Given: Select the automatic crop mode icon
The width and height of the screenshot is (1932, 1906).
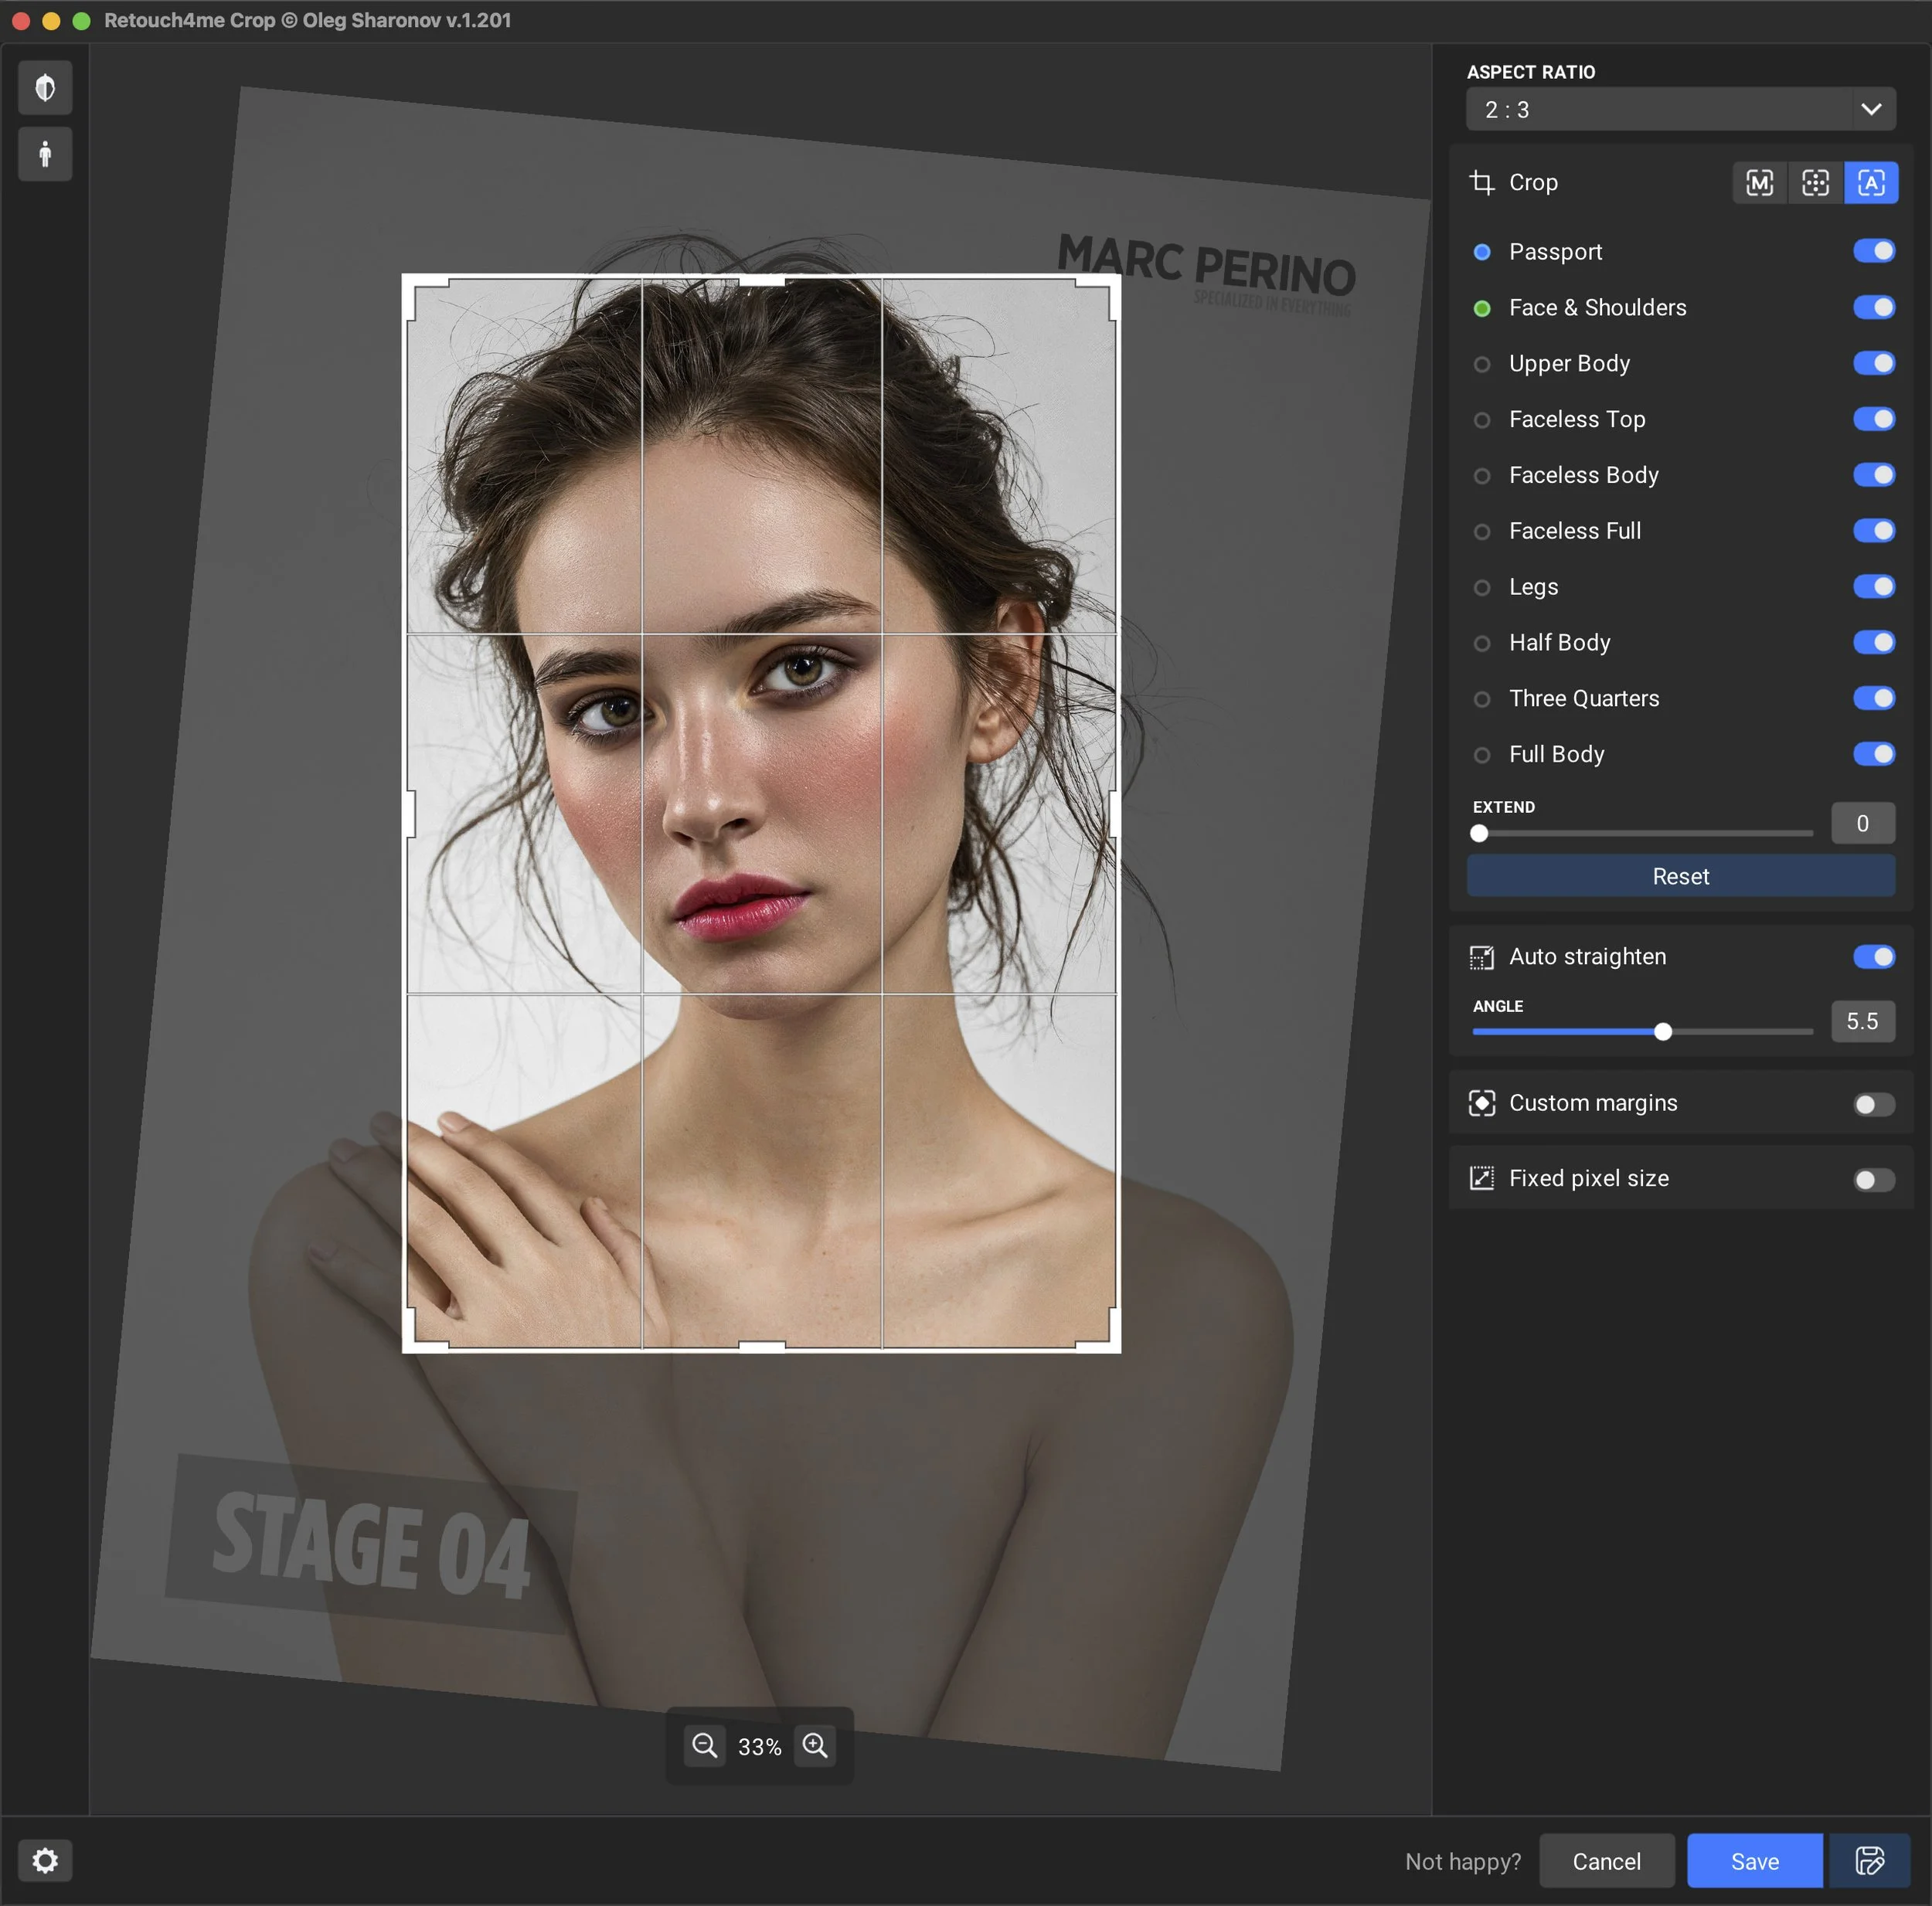Looking at the screenshot, I should [x=1871, y=182].
